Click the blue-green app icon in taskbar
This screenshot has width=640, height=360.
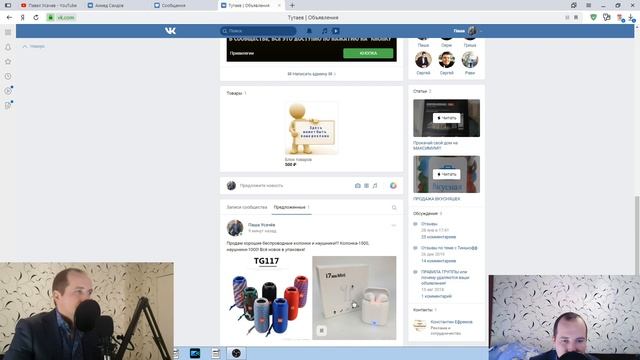195,353
